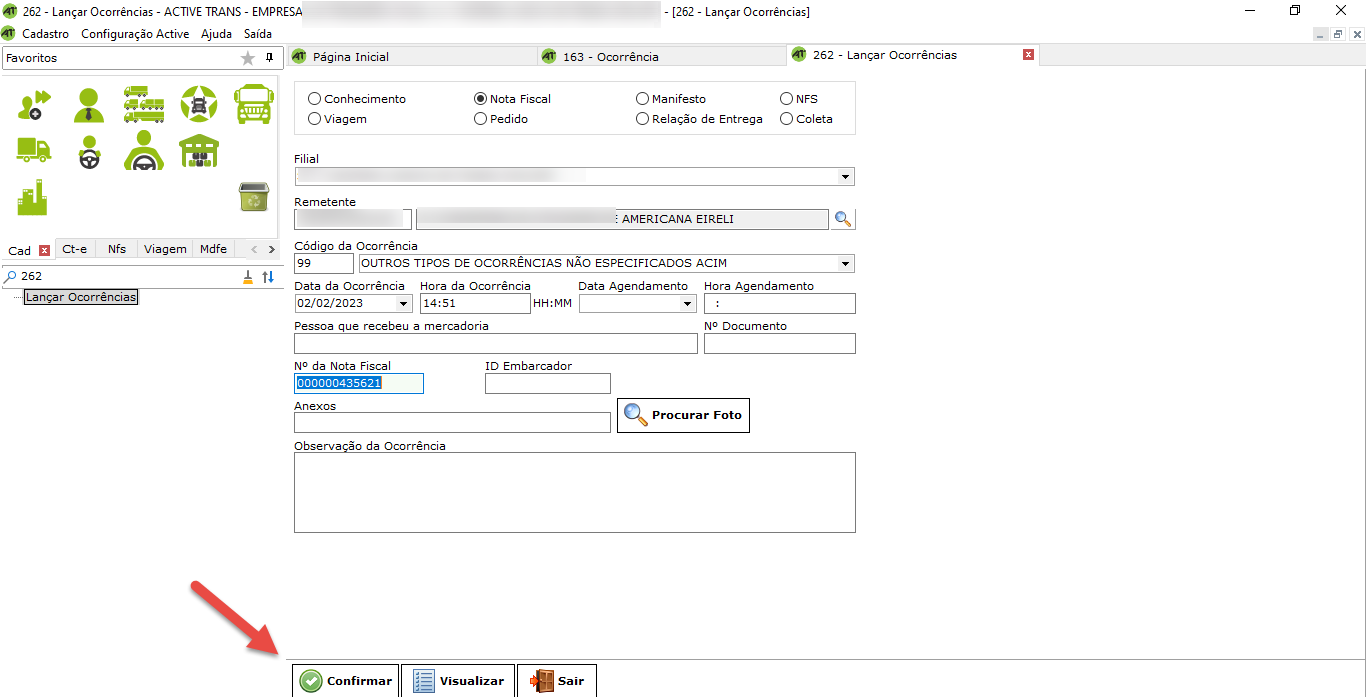The height and width of the screenshot is (697, 1366).
Task: Select Lançar Ocorrências in the tree
Action: pos(81,297)
